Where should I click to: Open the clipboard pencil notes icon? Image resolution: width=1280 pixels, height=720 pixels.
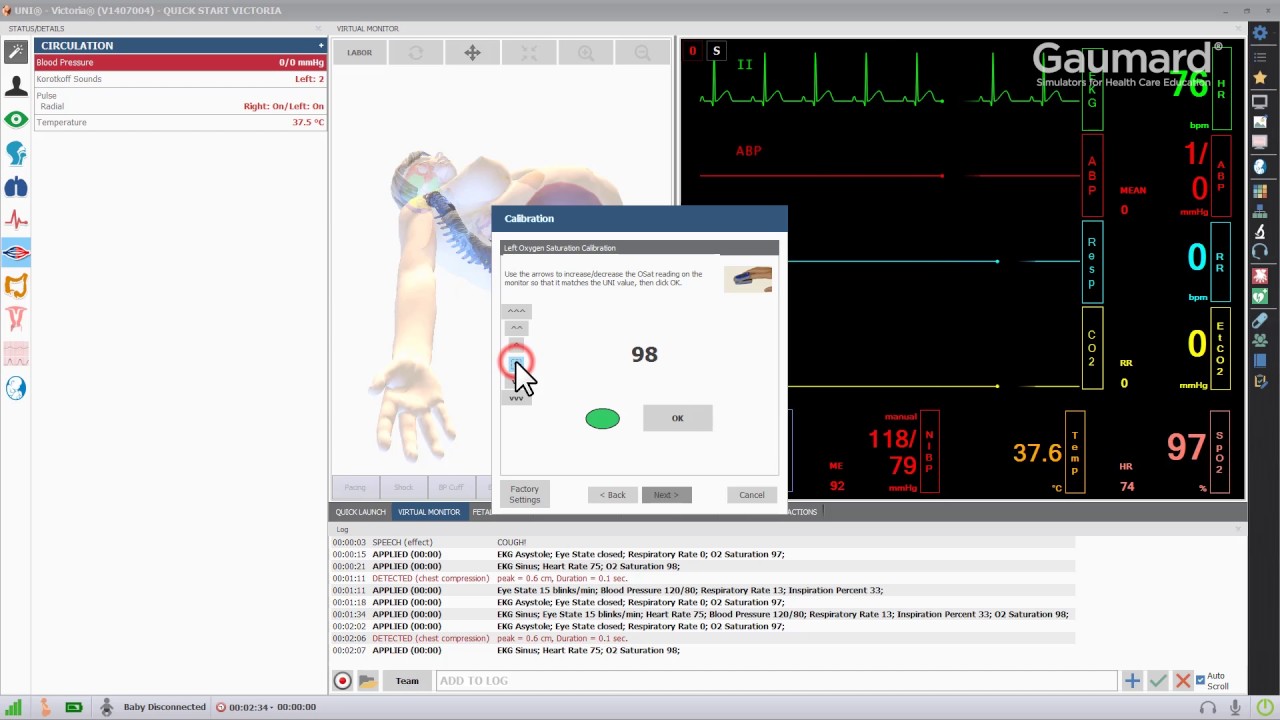click(1260, 381)
